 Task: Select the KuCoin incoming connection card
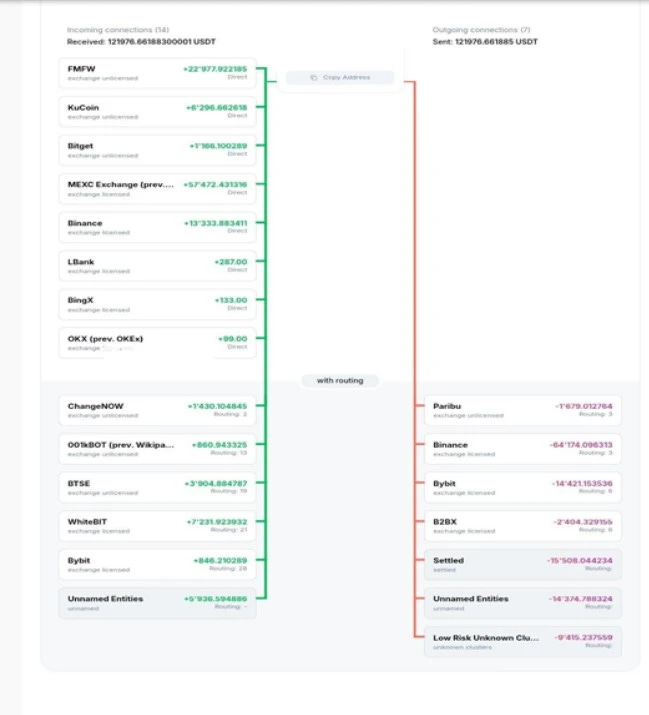pos(157,112)
